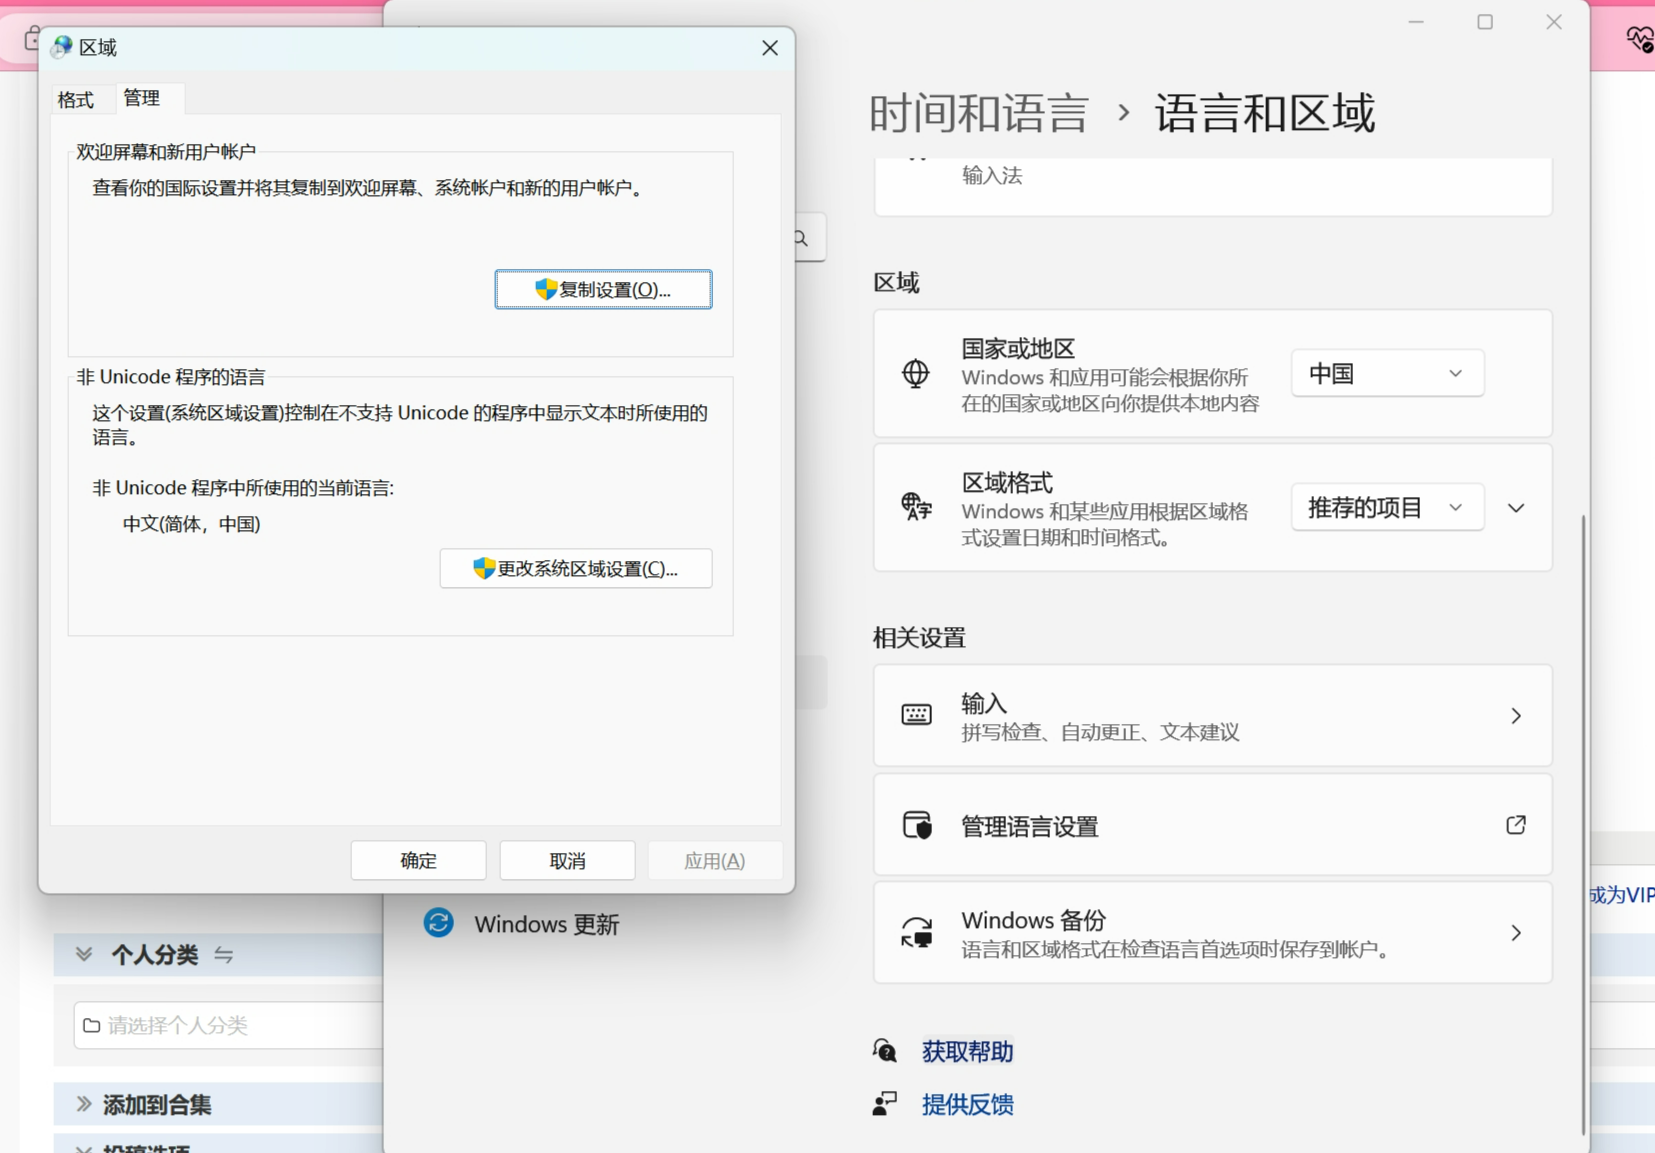Click the 输入法 card text
Screen dimensions: 1655x1153
[992, 175]
